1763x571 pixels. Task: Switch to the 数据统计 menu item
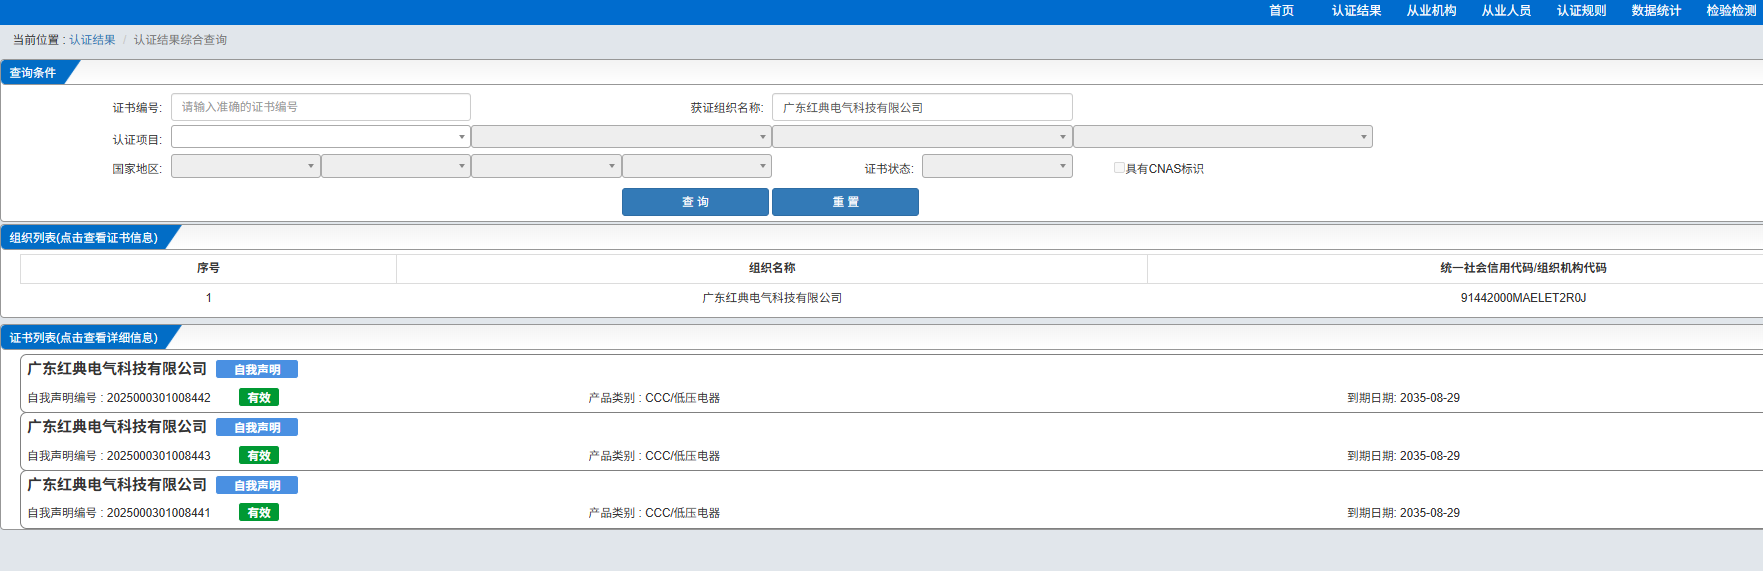(1656, 11)
